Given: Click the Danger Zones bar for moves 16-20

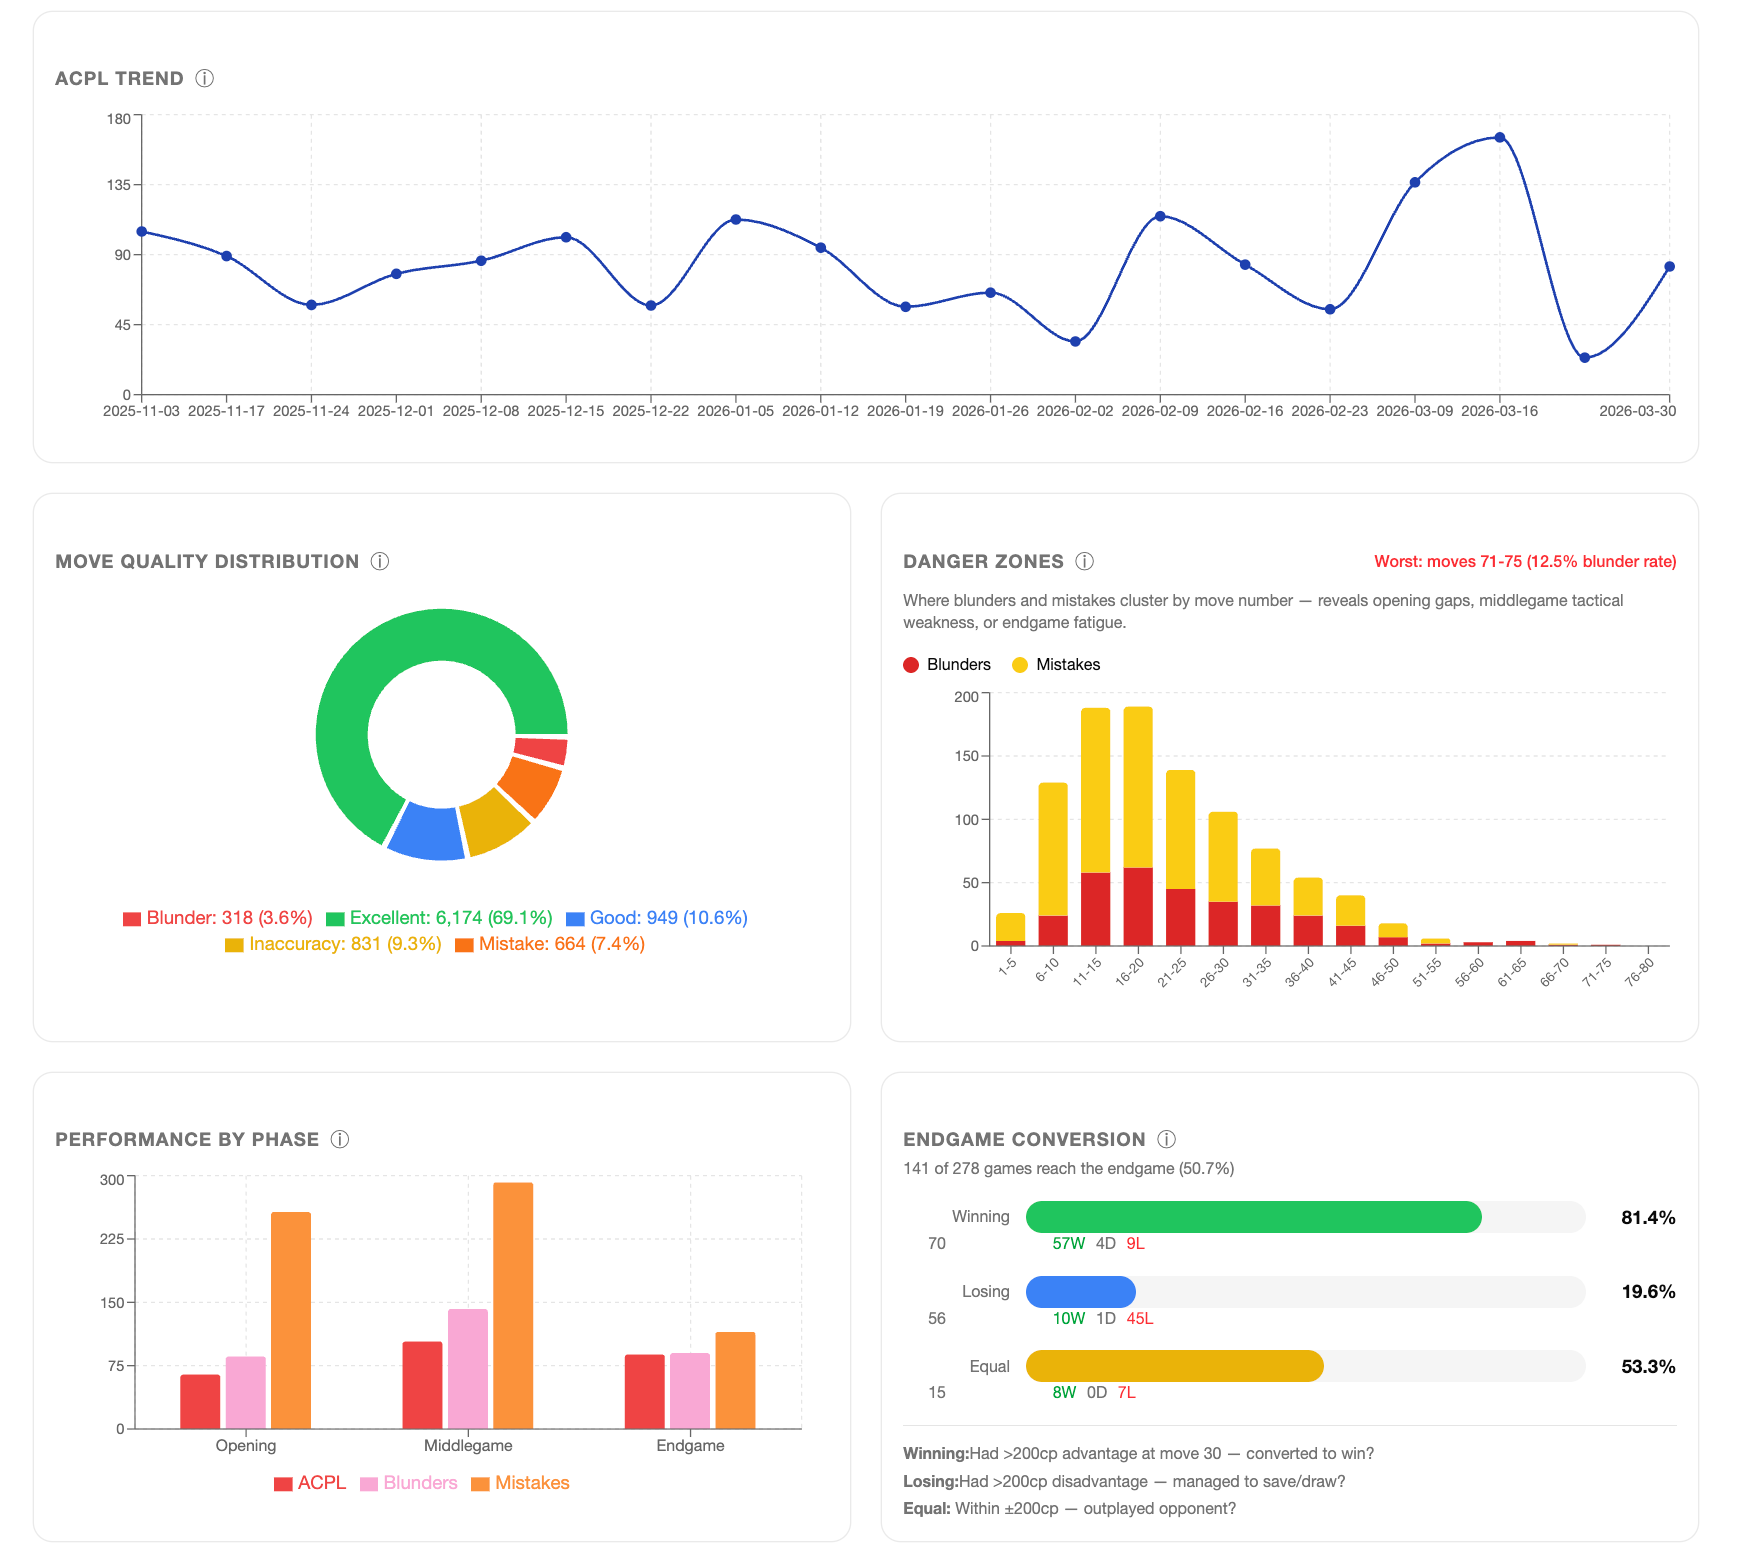Looking at the screenshot, I should (x=1138, y=826).
